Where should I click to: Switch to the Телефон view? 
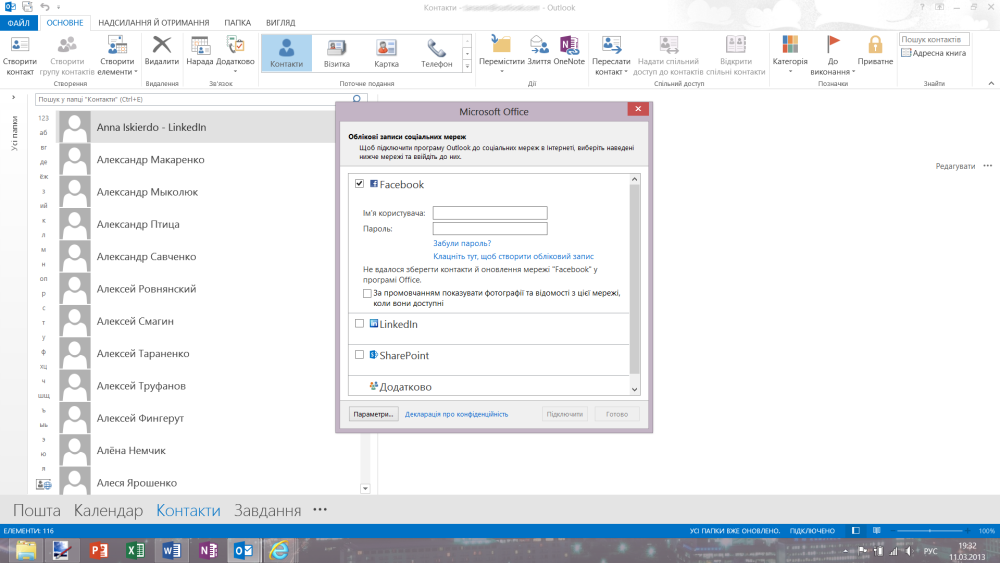pyautogui.click(x=436, y=52)
